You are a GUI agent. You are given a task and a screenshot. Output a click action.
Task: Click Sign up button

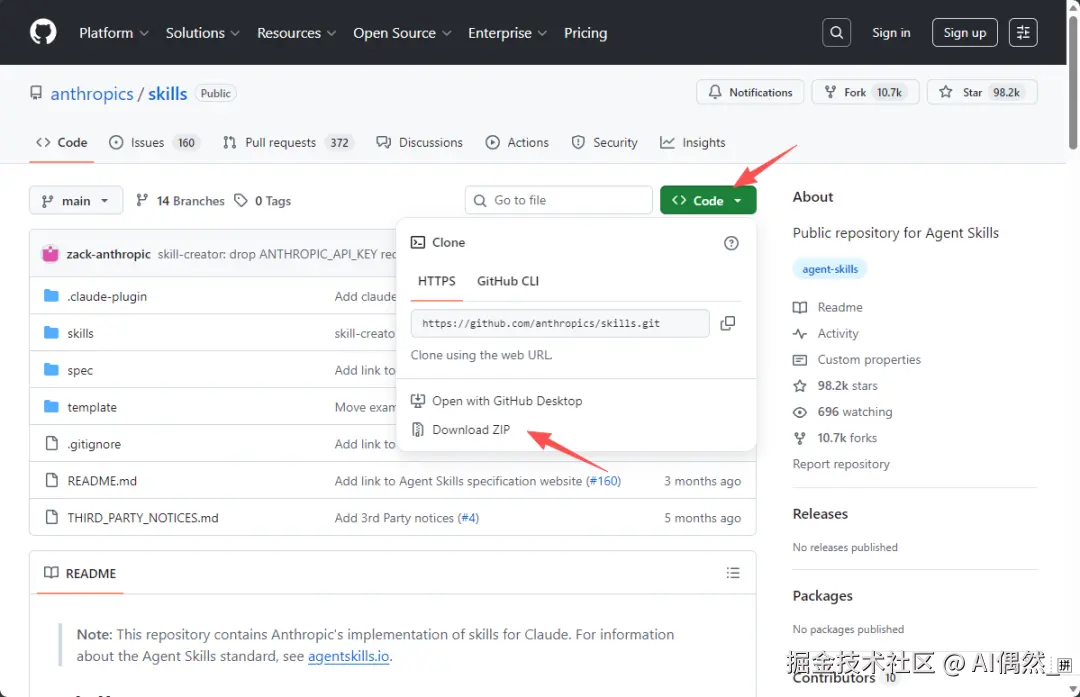click(964, 32)
